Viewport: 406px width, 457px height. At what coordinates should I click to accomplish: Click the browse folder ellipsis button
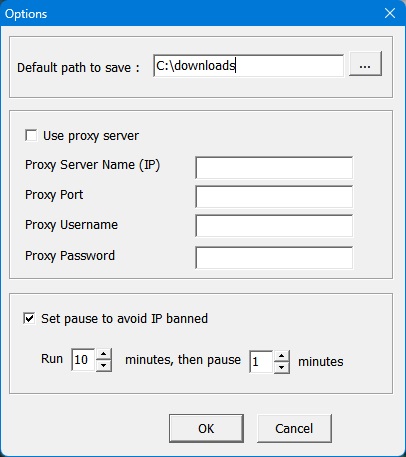click(365, 64)
